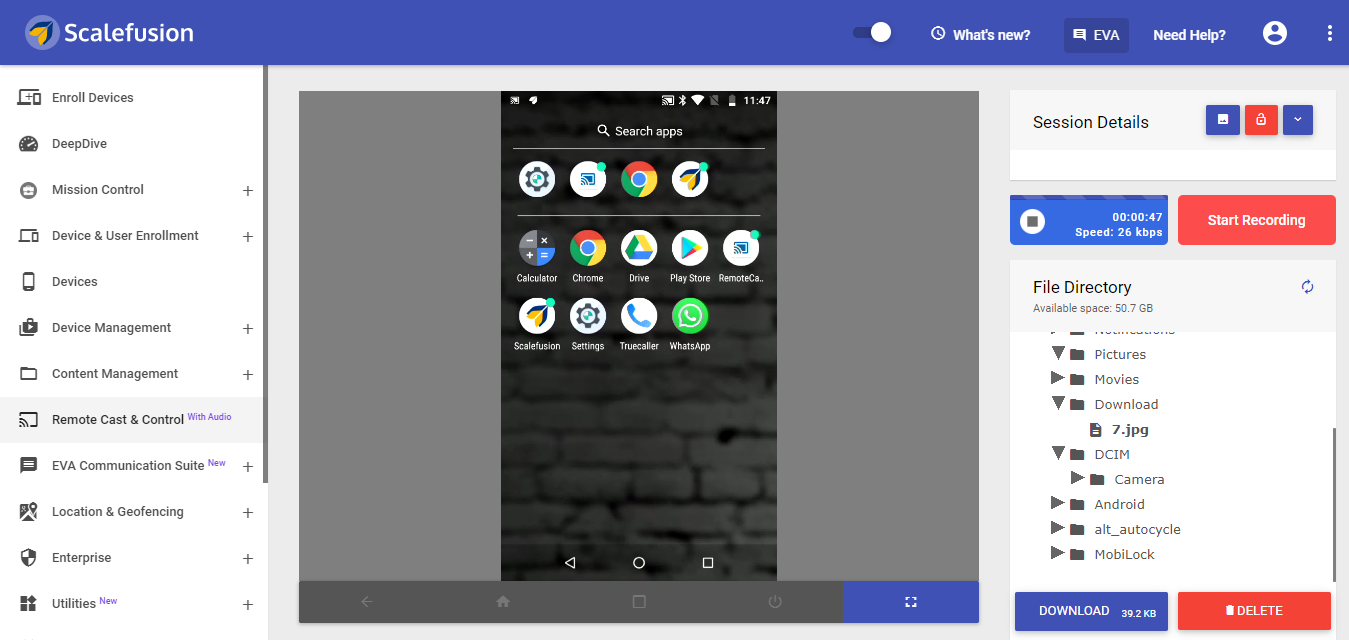Click the Scalefusion logo
1349x640 pixels.
109,33
